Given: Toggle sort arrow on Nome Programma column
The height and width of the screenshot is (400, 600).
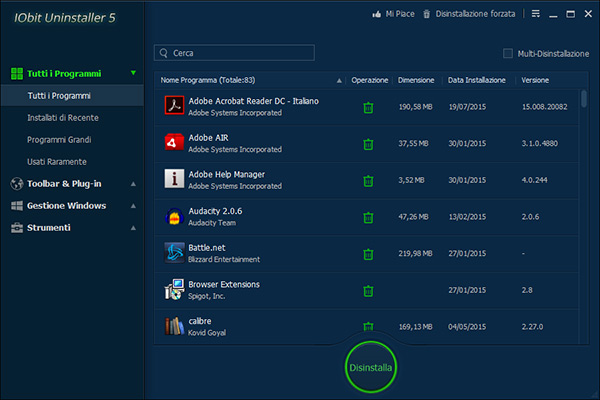Looking at the screenshot, I should [339, 80].
